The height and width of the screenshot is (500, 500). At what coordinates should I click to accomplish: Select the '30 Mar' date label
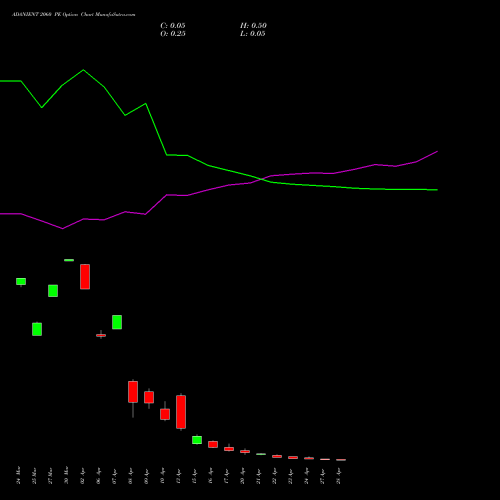click(66, 475)
